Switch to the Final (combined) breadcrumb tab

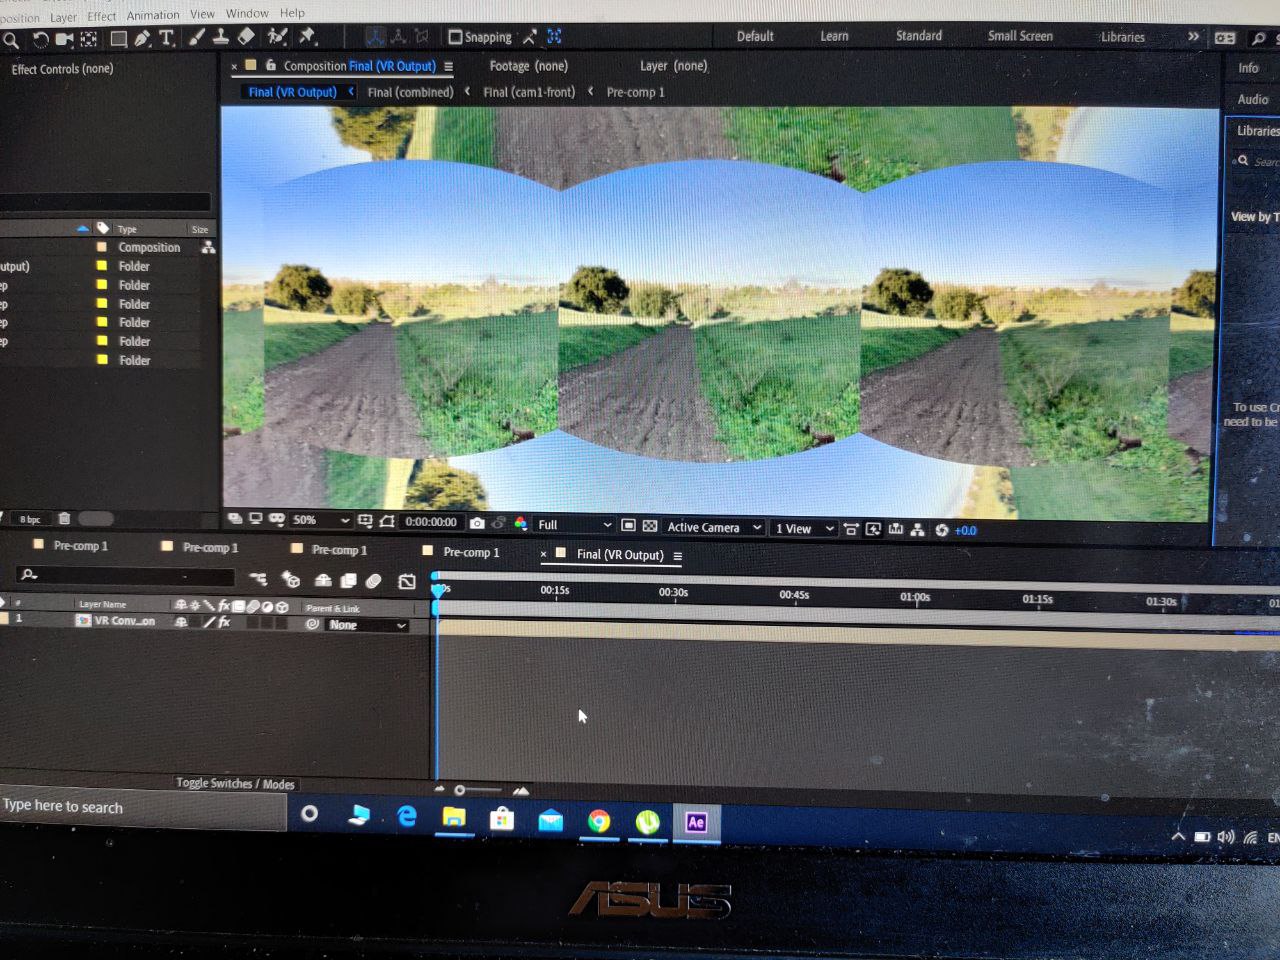click(410, 92)
